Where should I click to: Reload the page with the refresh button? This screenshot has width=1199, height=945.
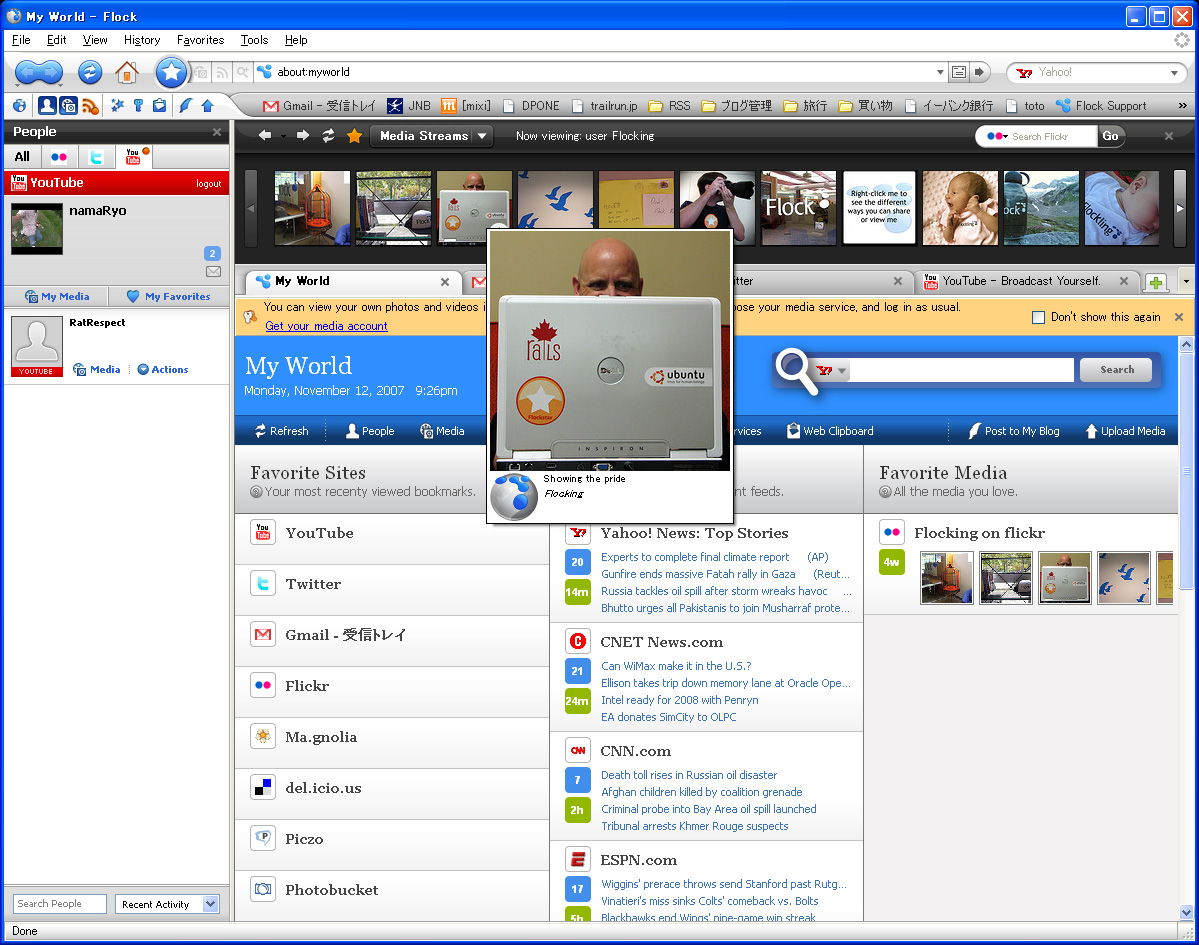90,72
